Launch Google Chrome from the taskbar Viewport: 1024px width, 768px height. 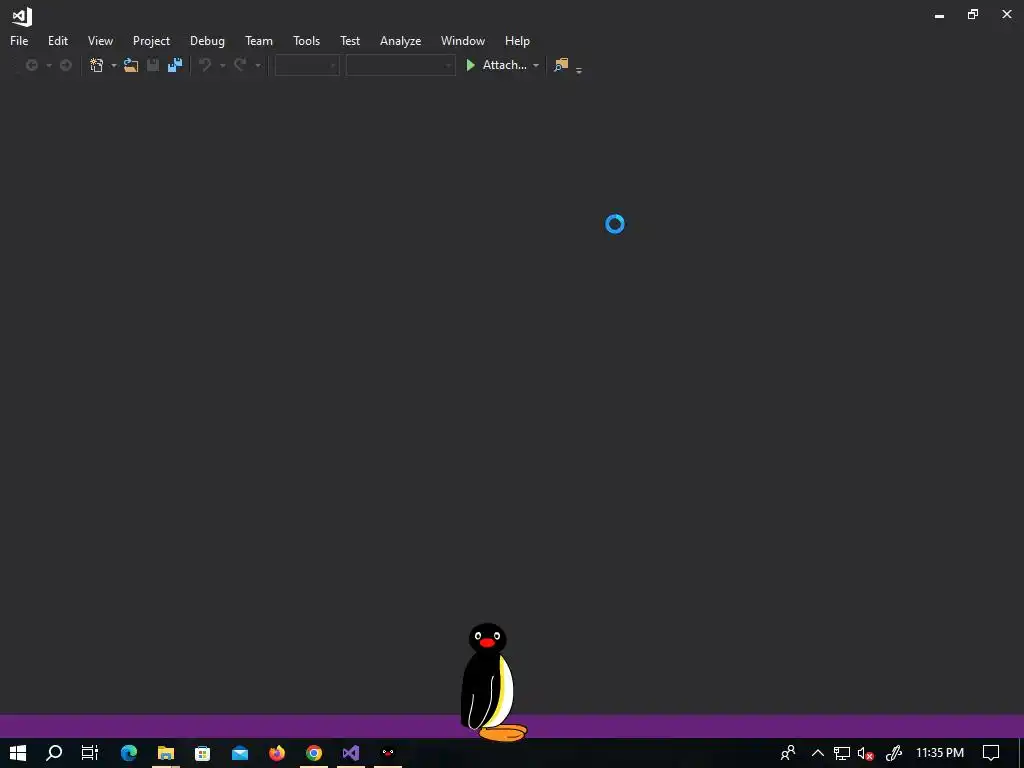coord(314,753)
